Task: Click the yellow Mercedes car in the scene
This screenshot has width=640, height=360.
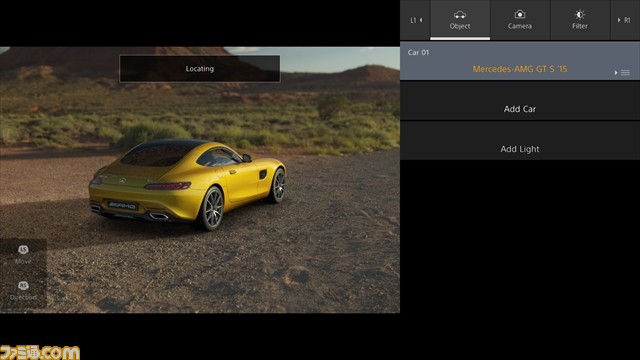Action: [x=187, y=184]
